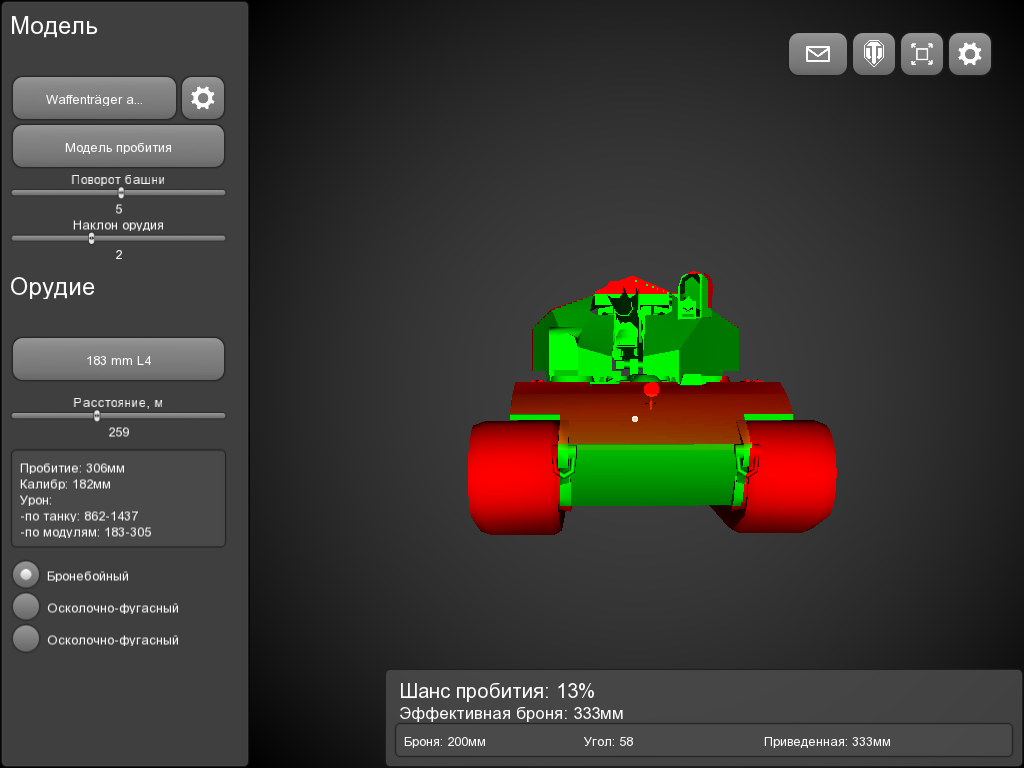Click the Пробитие: 306мм text
This screenshot has width=1024, height=768.
(72, 468)
